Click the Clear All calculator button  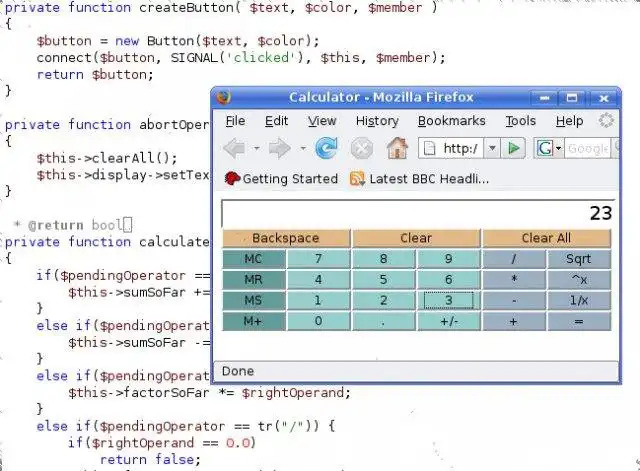click(x=546, y=238)
